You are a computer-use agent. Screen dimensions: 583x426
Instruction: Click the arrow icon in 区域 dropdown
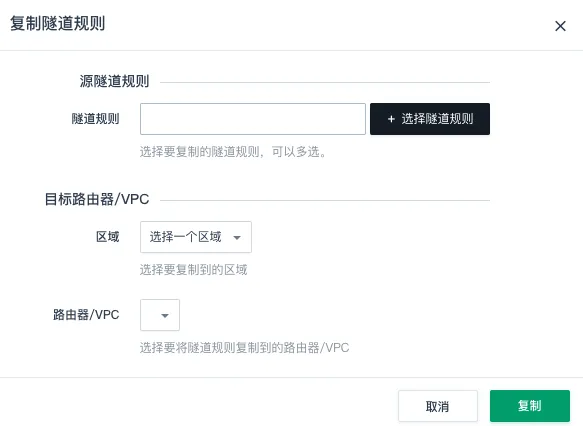(x=237, y=238)
